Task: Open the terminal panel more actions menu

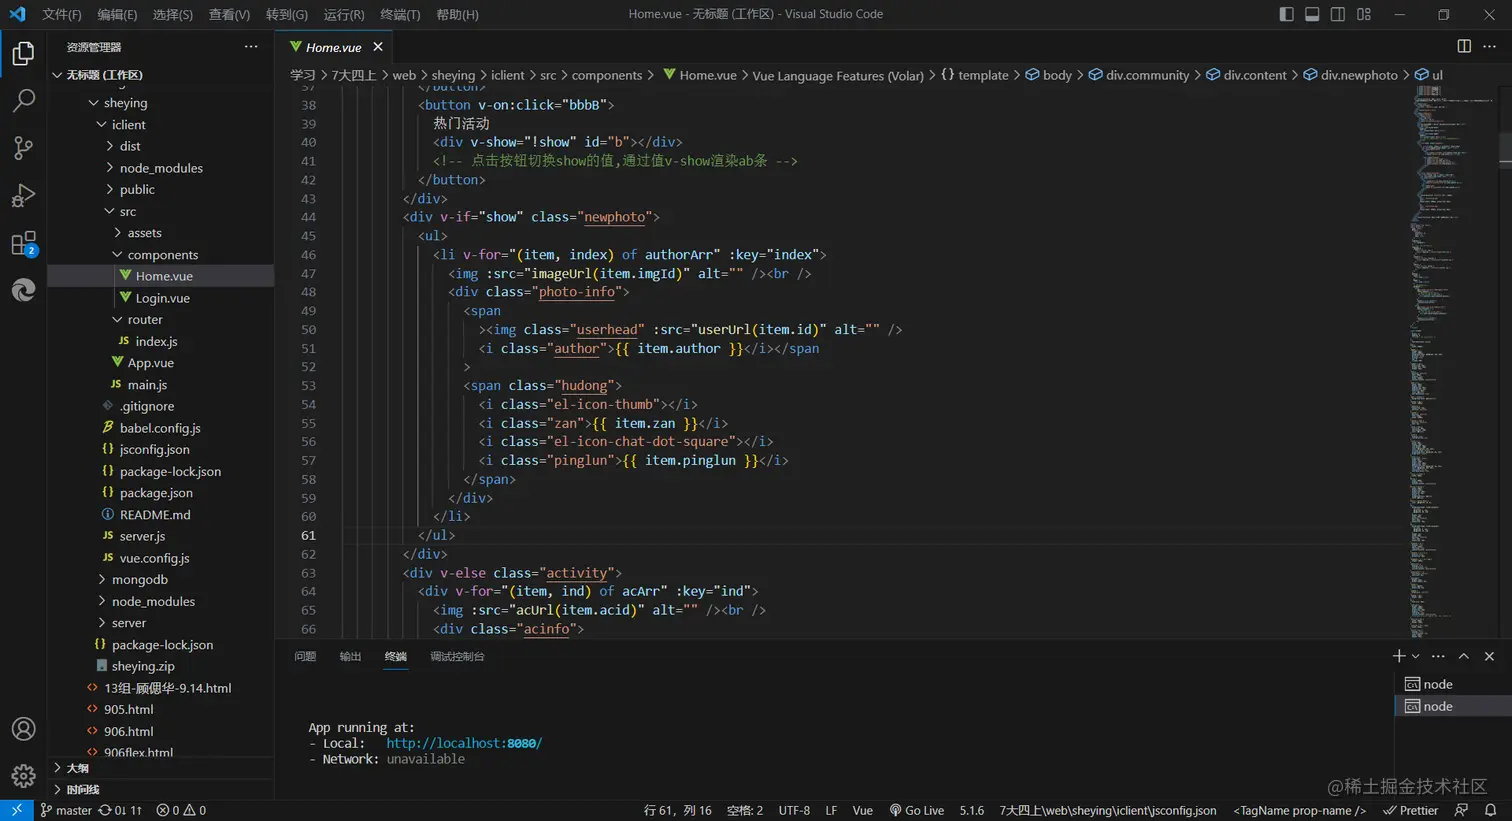Action: [x=1438, y=656]
